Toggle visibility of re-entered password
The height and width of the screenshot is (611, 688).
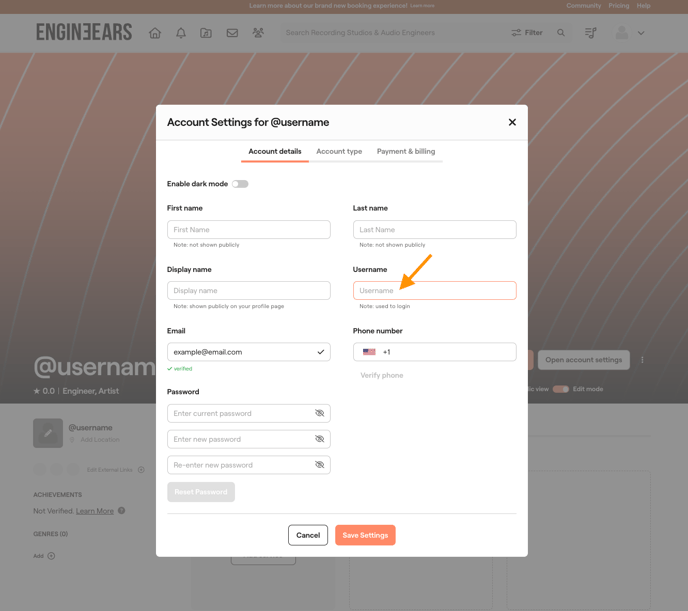point(320,465)
